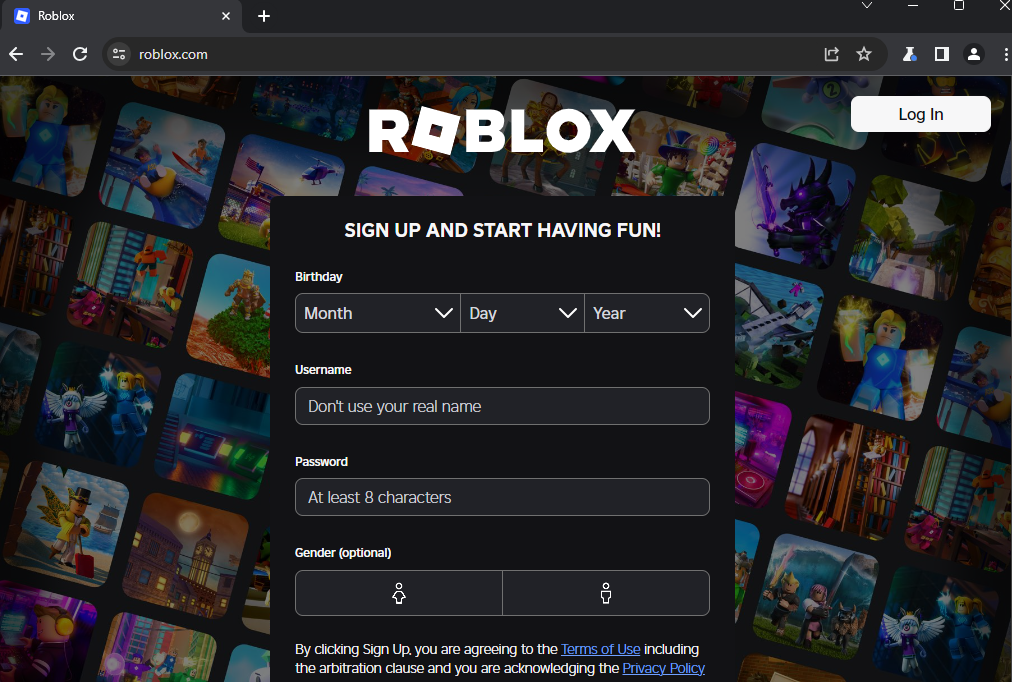
Task: Open Chrome Labs flask icon
Action: 909,54
